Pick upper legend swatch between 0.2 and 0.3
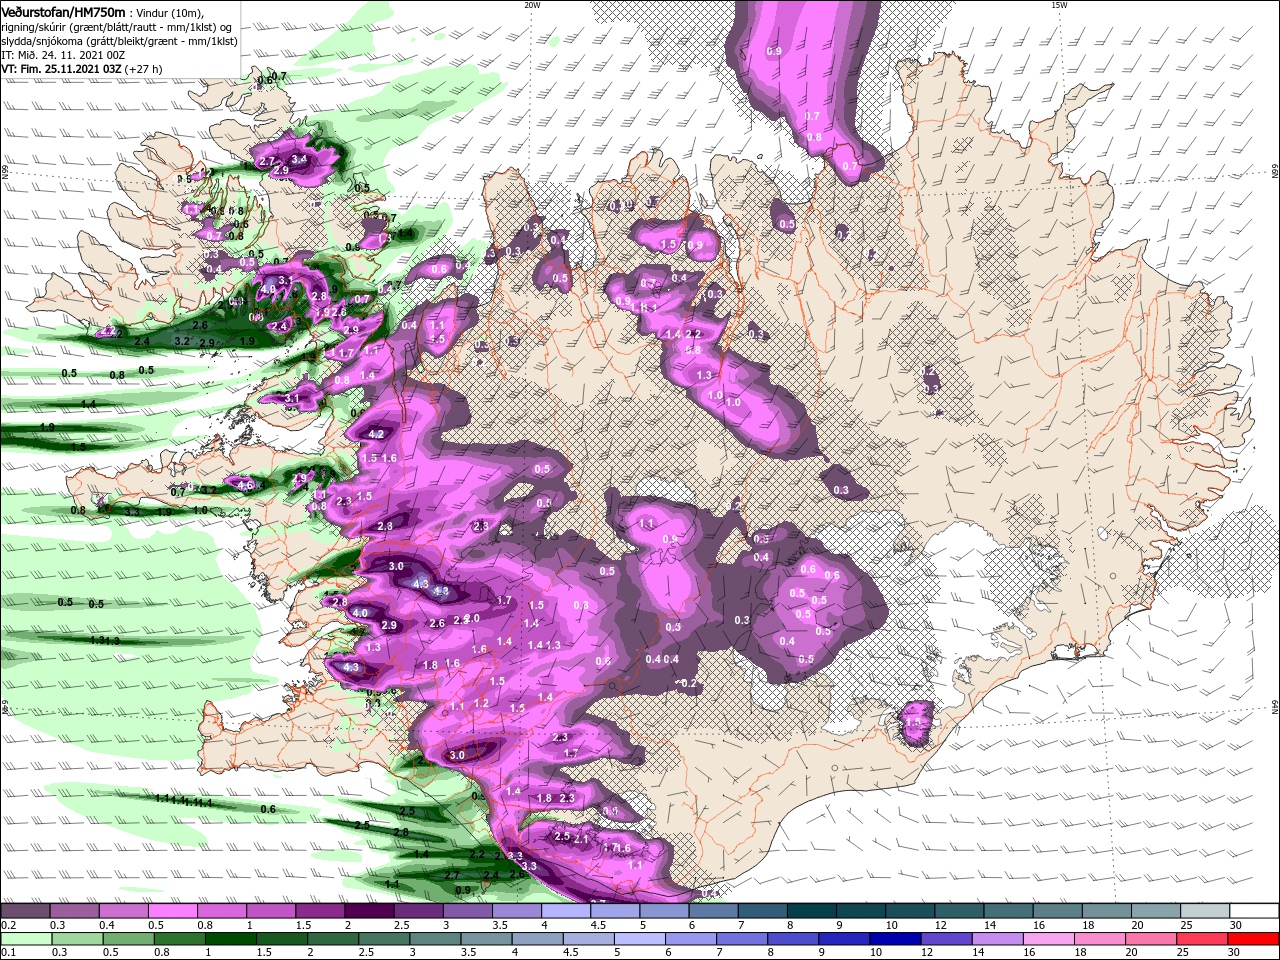Screen dimensions: 1280x960 pyautogui.click(x=25, y=910)
